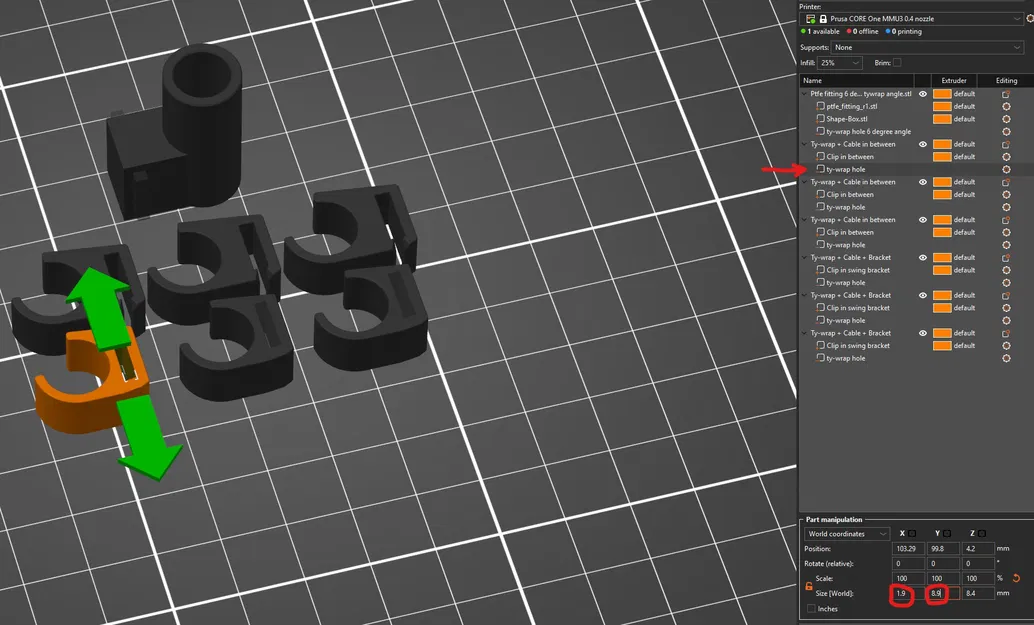Collapse first Ty-wrap + Cable in between node
This screenshot has height=625, width=1034.
[805, 144]
